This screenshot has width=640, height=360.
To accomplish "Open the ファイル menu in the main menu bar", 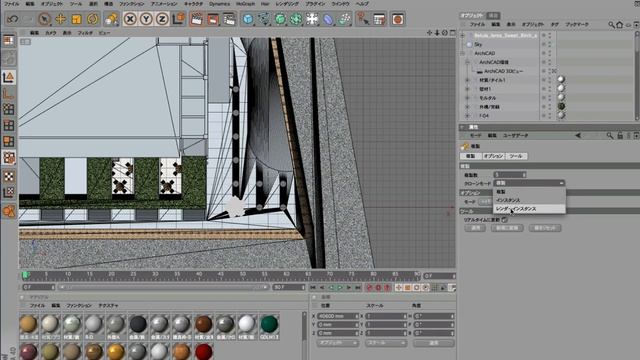I will [x=11, y=4].
